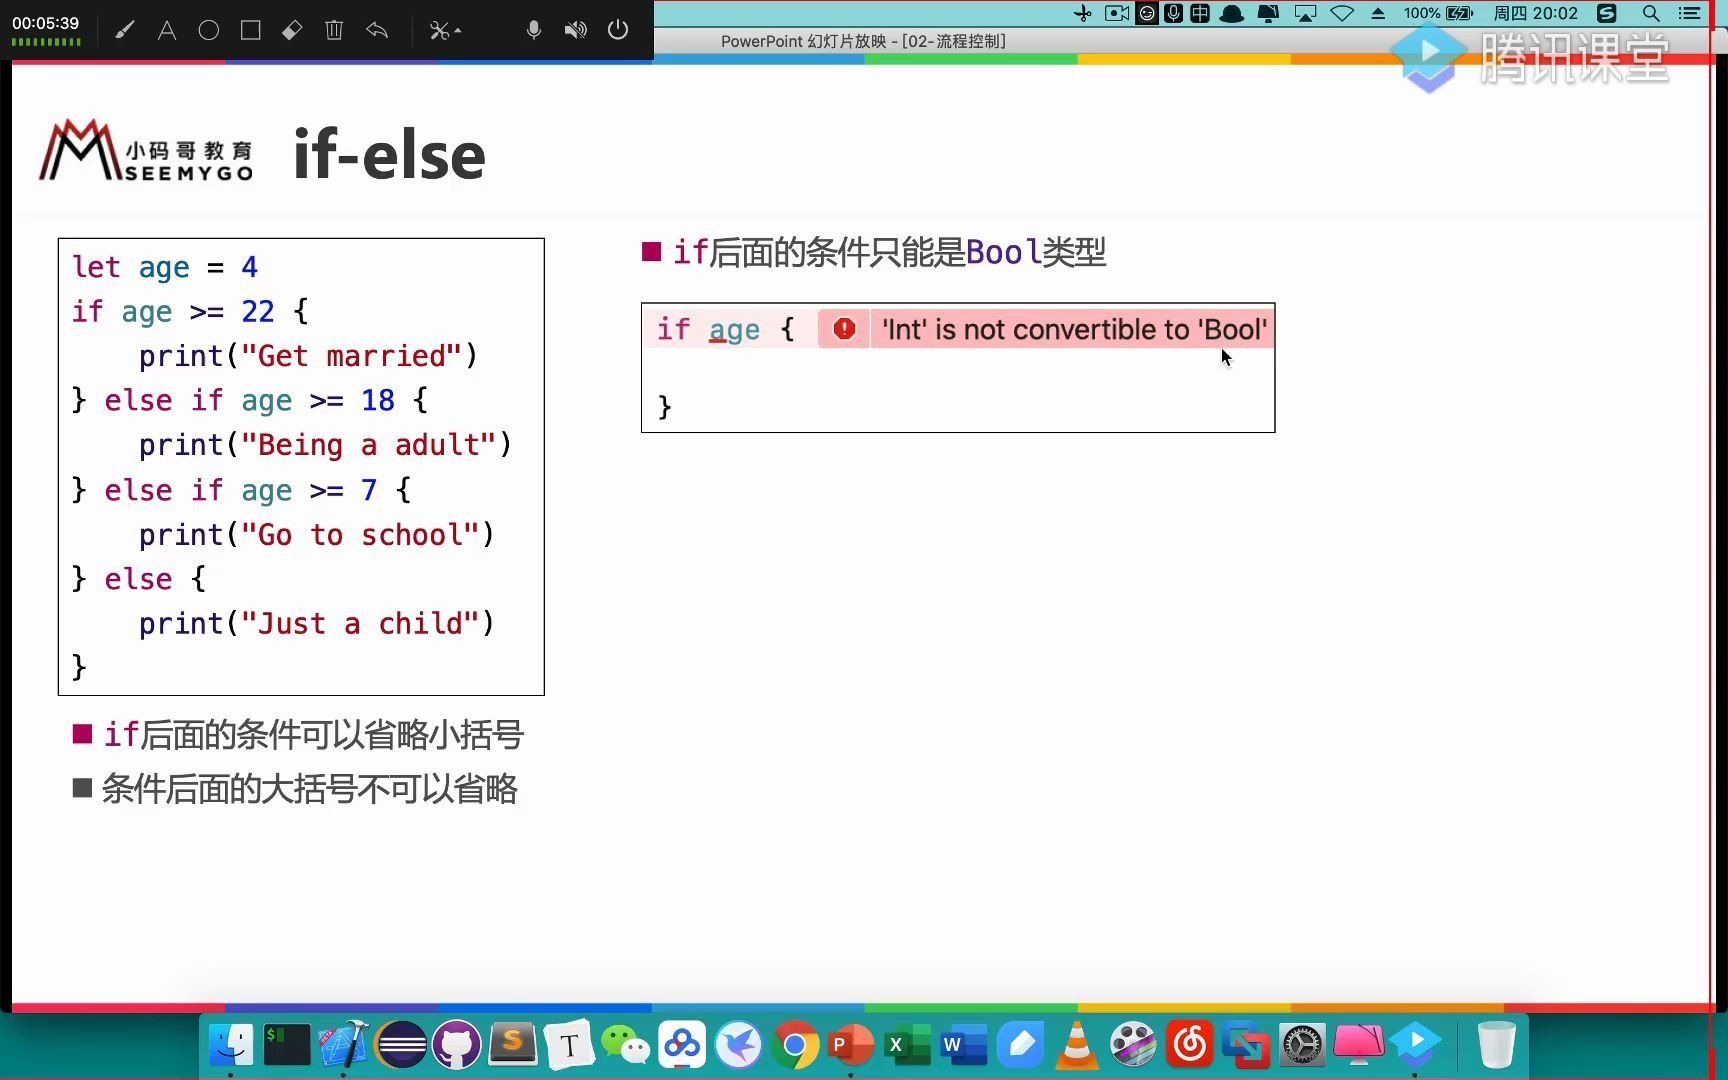
Task: Open Finder from the dock
Action: [x=231, y=1045]
